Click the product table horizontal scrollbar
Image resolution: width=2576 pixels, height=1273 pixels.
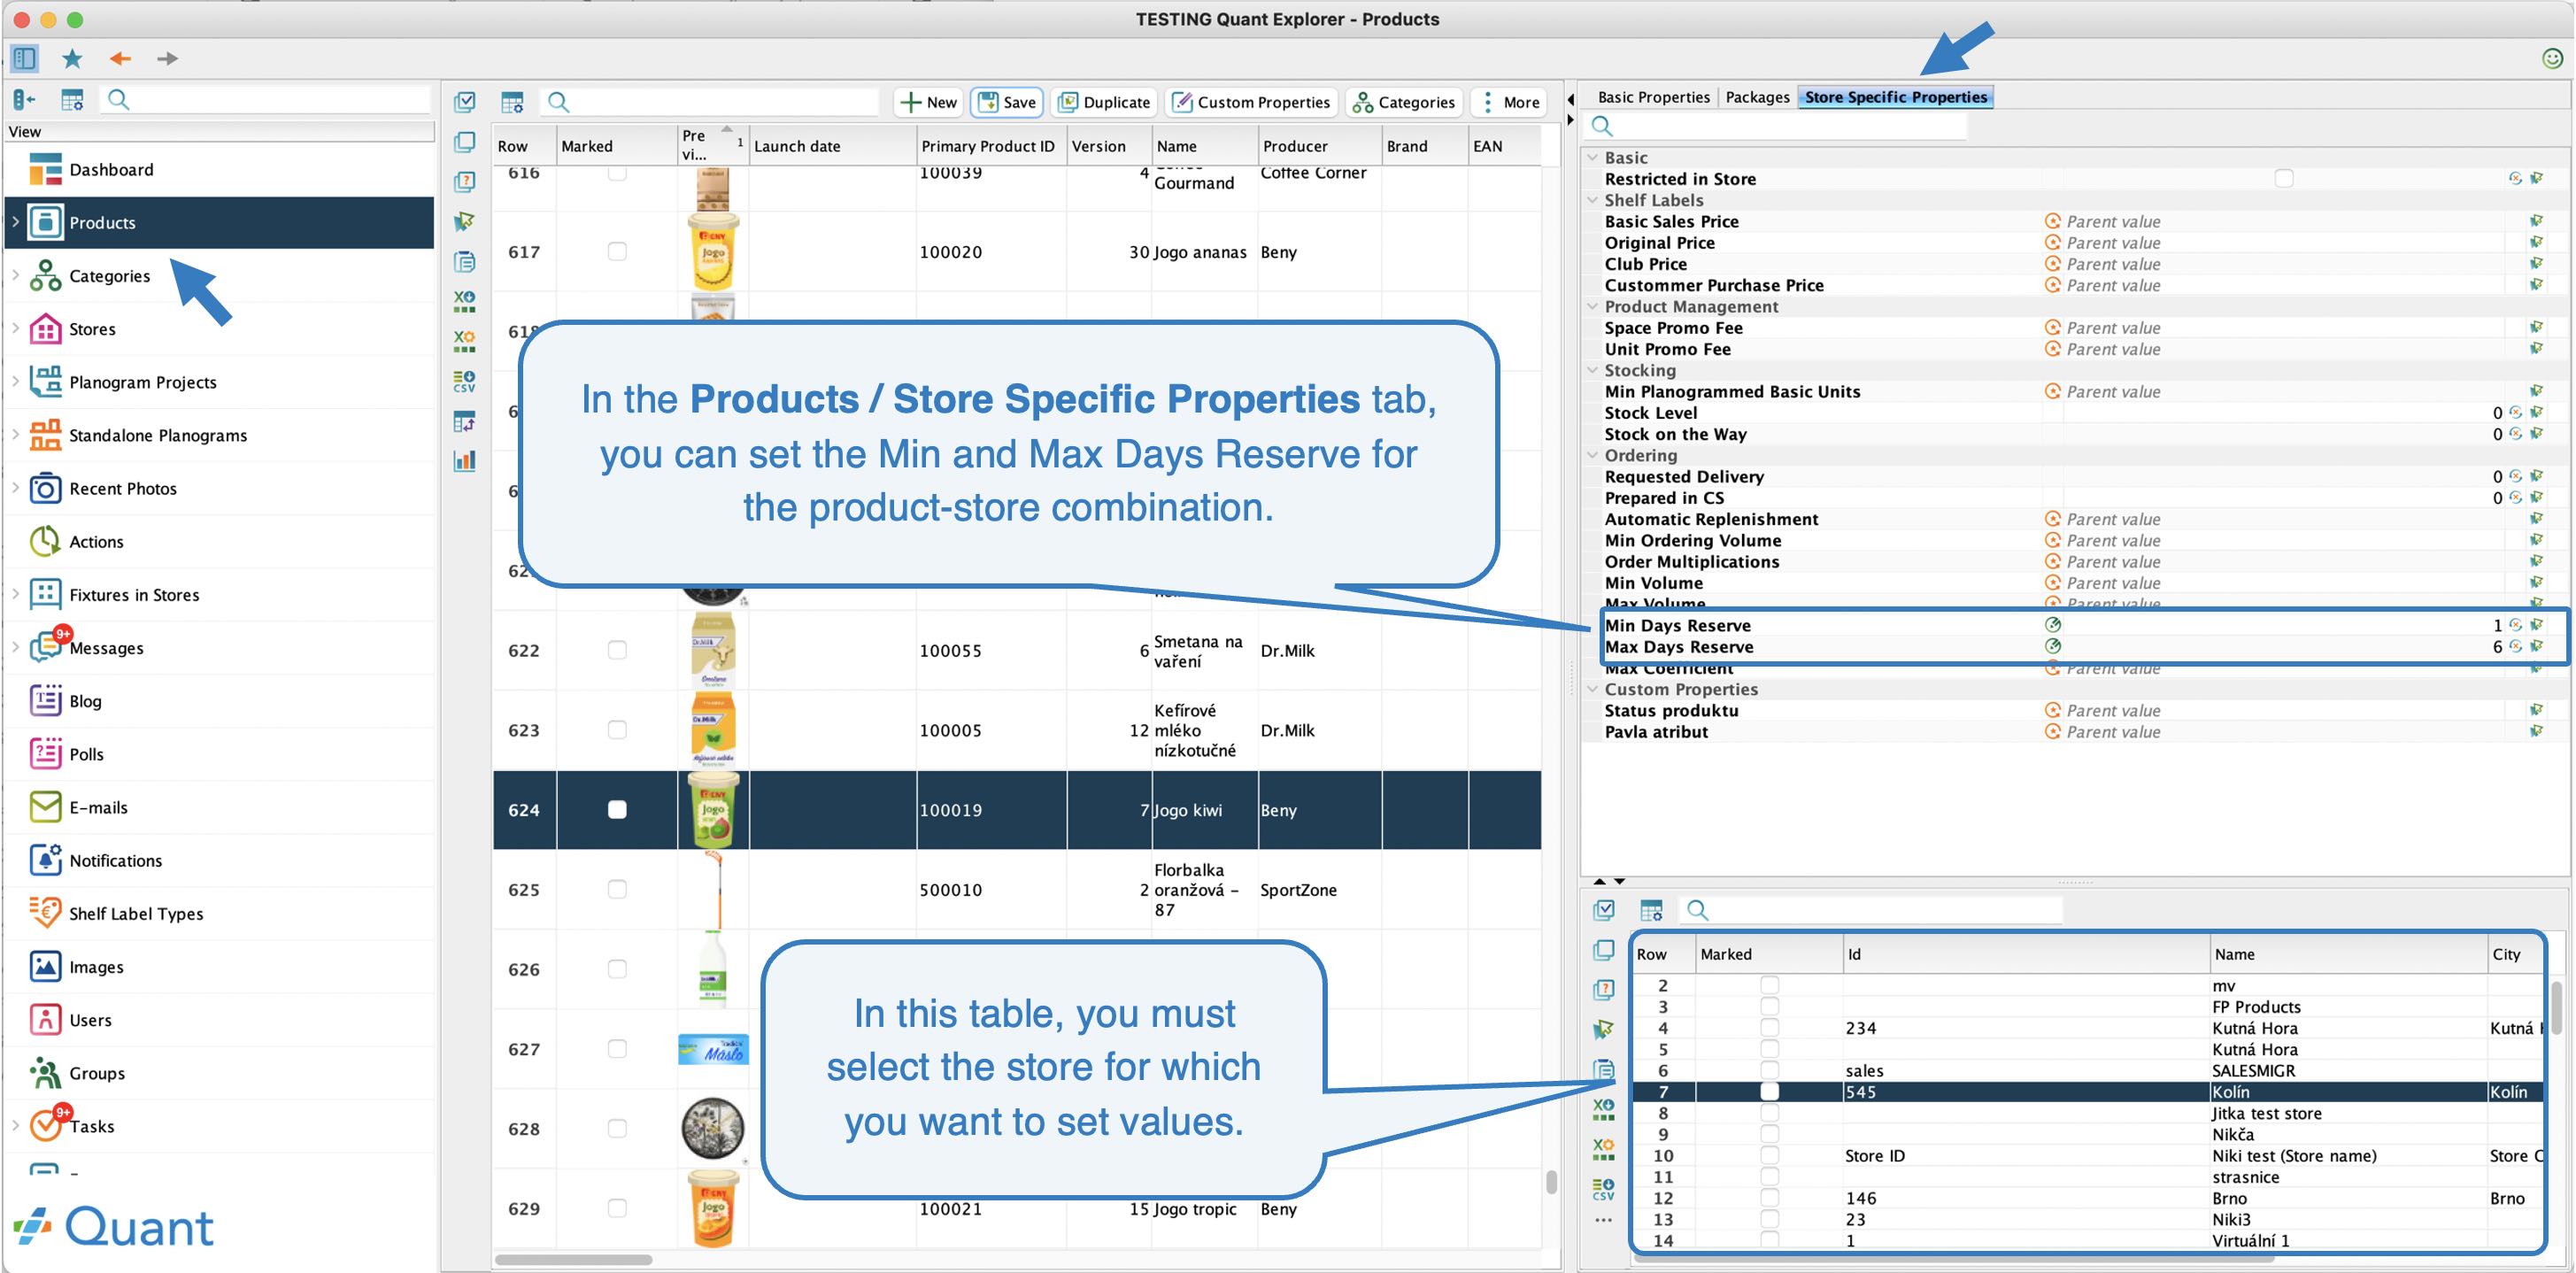[x=573, y=1259]
